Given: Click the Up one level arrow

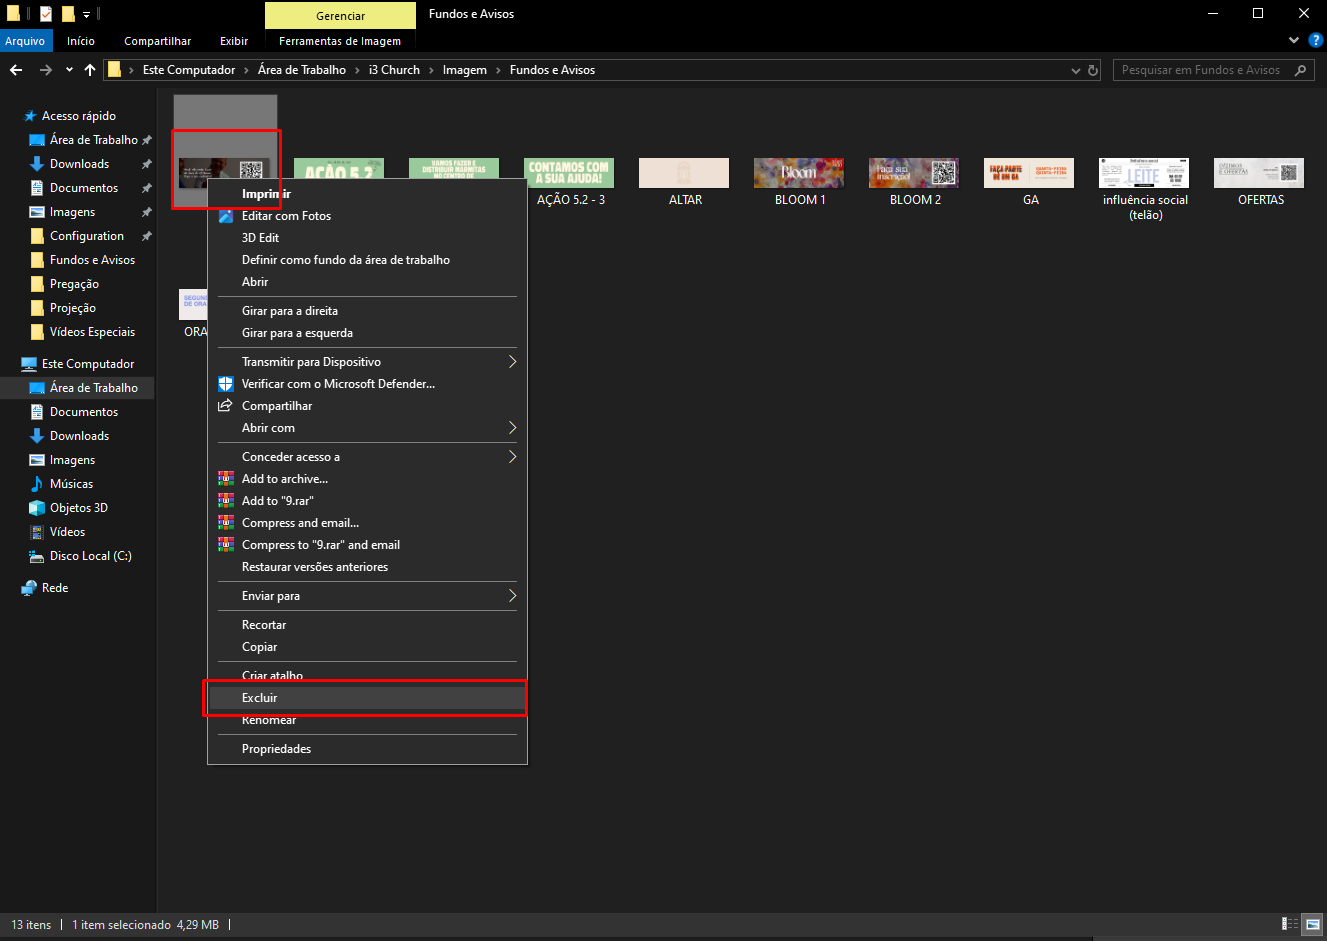Looking at the screenshot, I should pyautogui.click(x=90, y=70).
